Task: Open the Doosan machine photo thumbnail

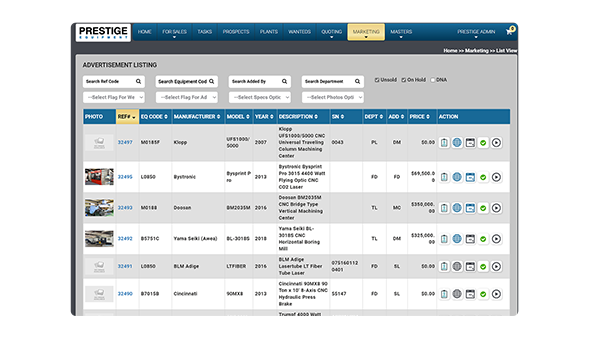Action: coord(99,208)
